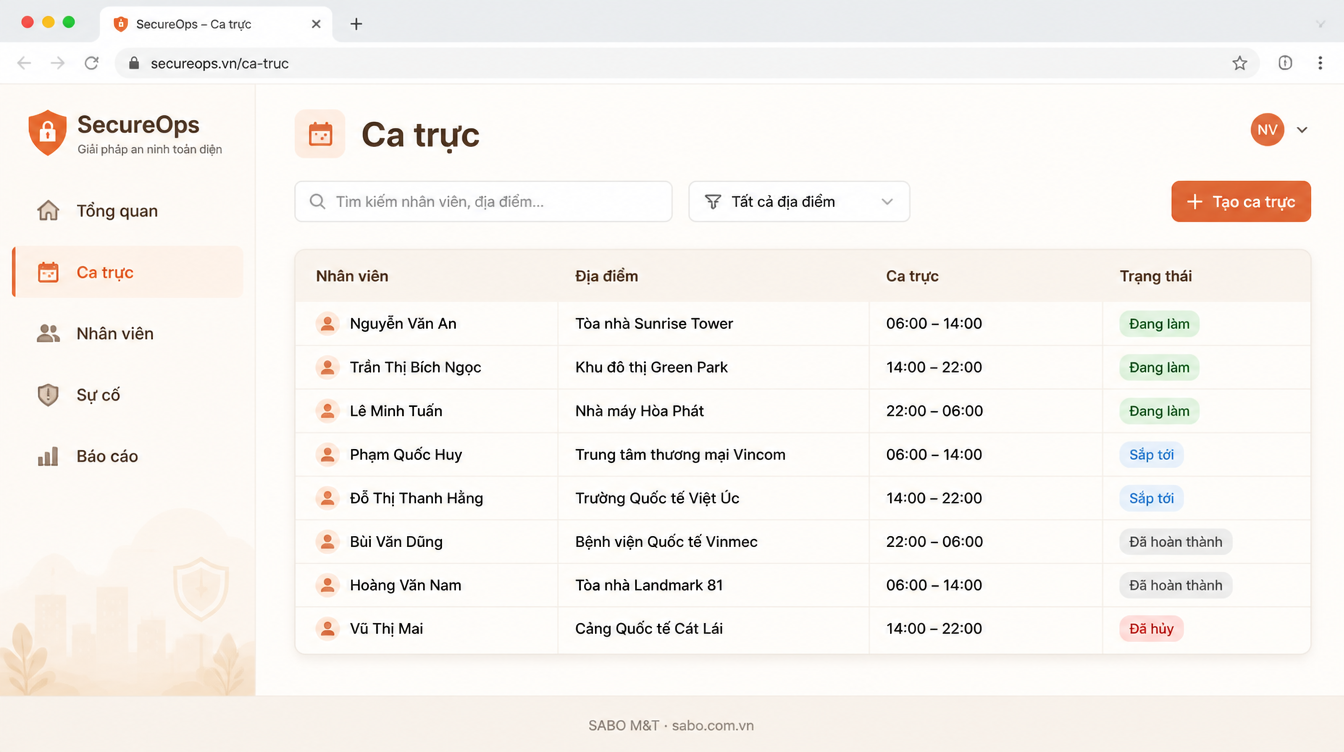Go forward with the browser forward arrow
The width and height of the screenshot is (1344, 752).
click(58, 63)
